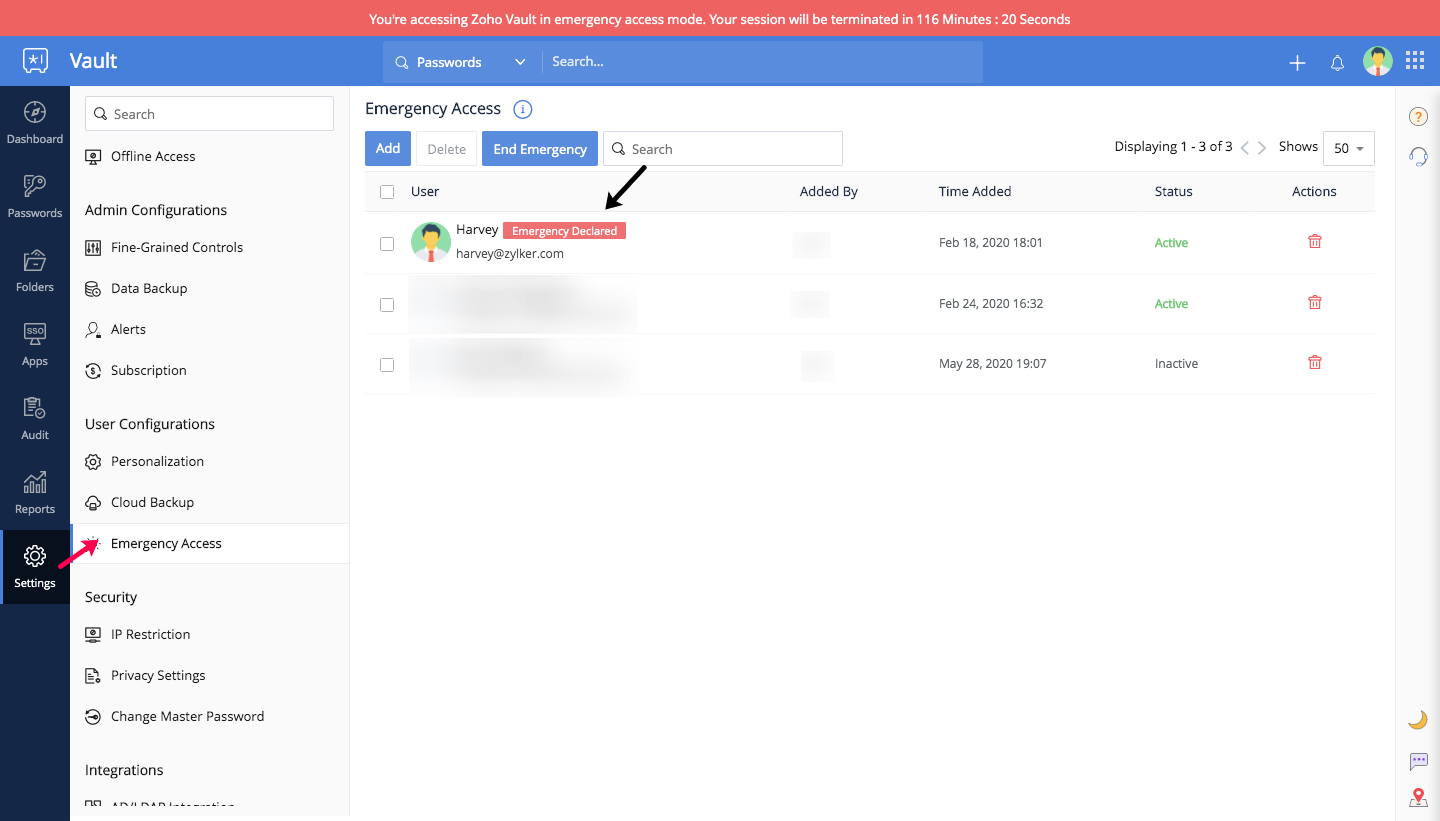The image size is (1440, 821).
Task: Open the Apps SSO section
Action: click(x=35, y=345)
